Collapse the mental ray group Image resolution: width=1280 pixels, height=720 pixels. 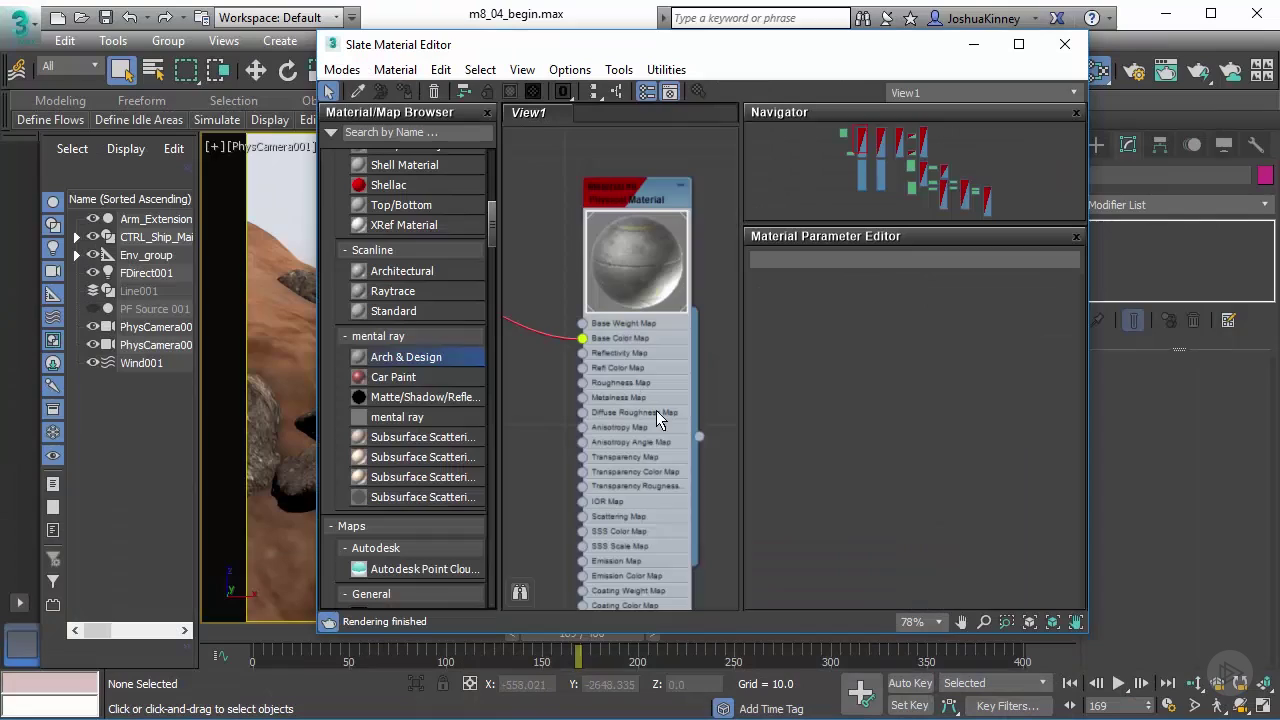coord(344,336)
